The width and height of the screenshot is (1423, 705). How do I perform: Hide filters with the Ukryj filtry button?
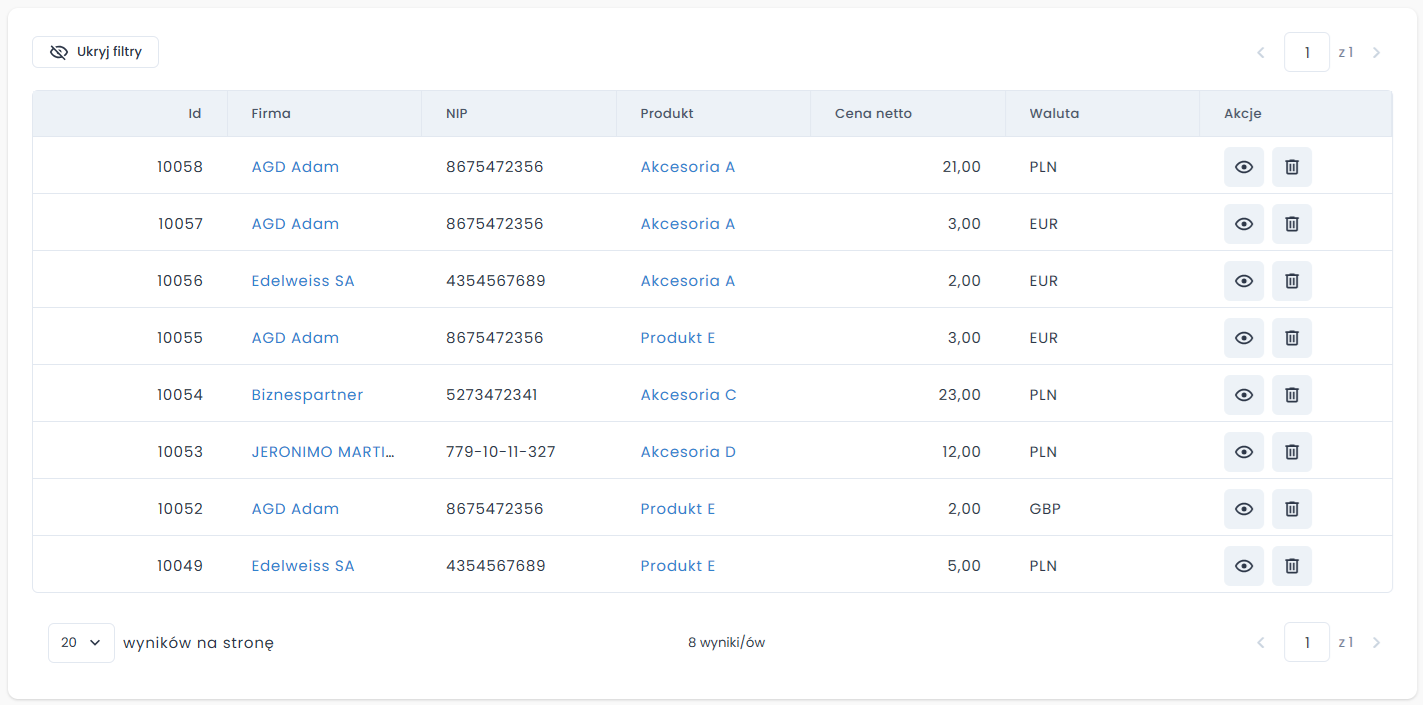tap(96, 52)
